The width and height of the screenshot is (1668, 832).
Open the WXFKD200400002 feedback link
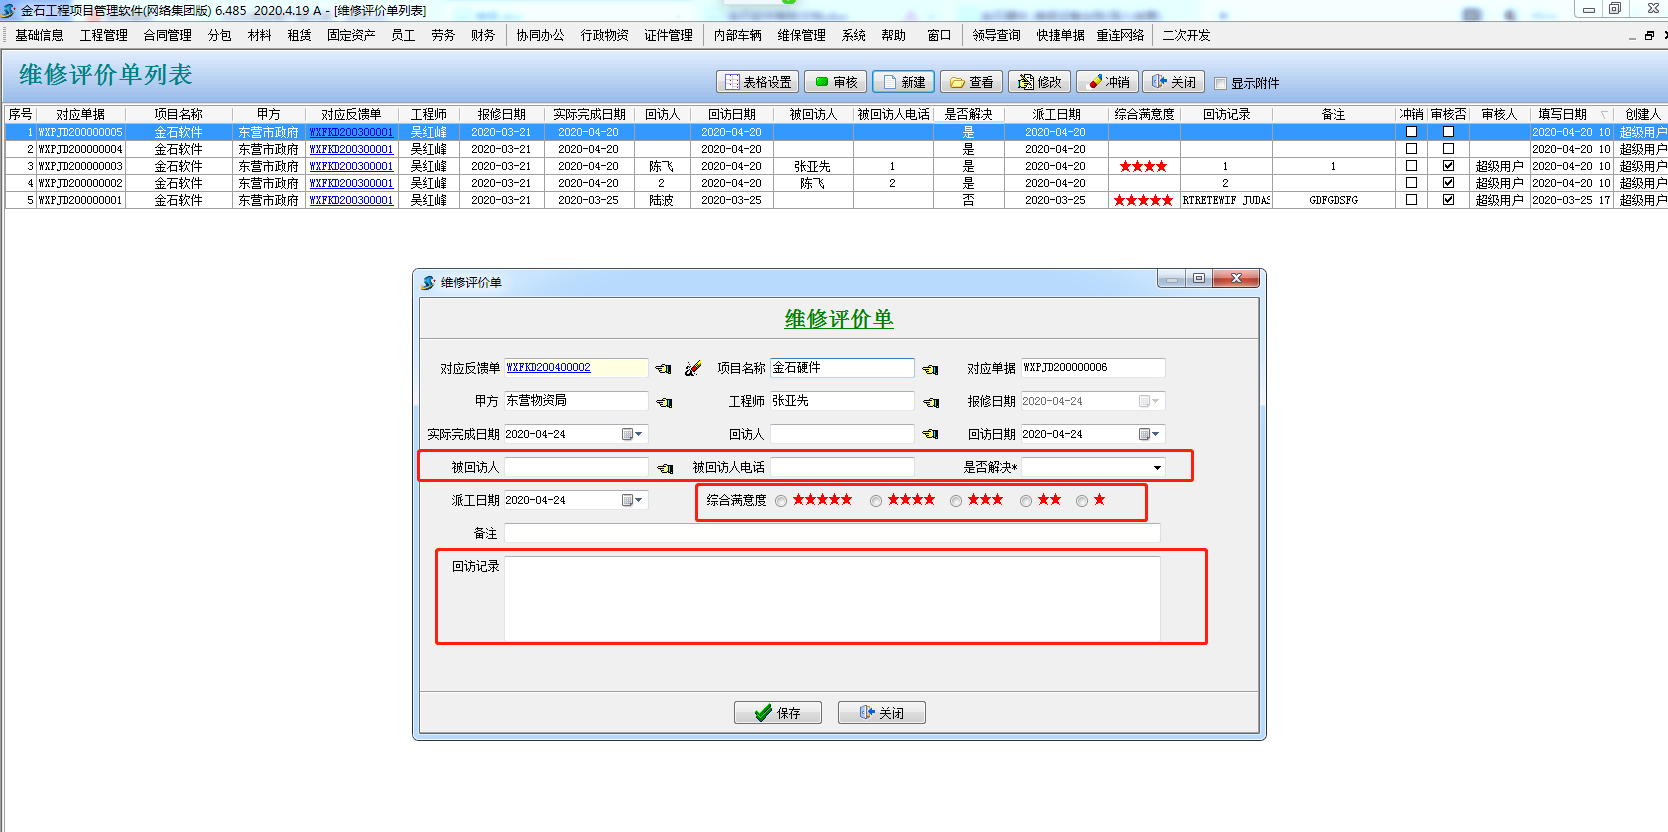[x=548, y=368]
